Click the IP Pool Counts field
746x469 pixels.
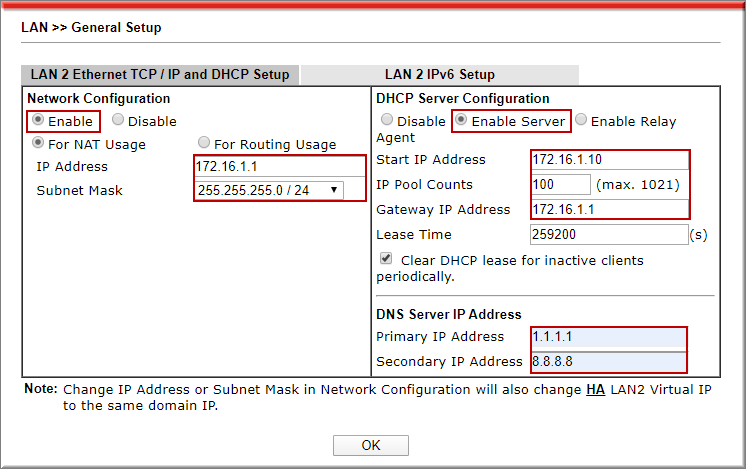560,184
